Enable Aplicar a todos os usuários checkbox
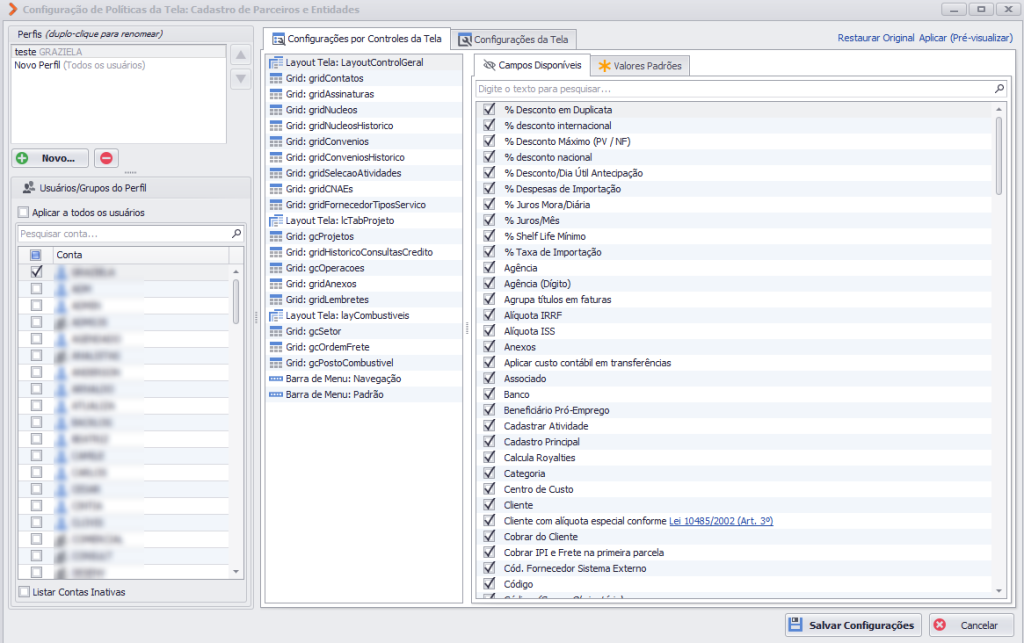1024x643 pixels. 24,212
